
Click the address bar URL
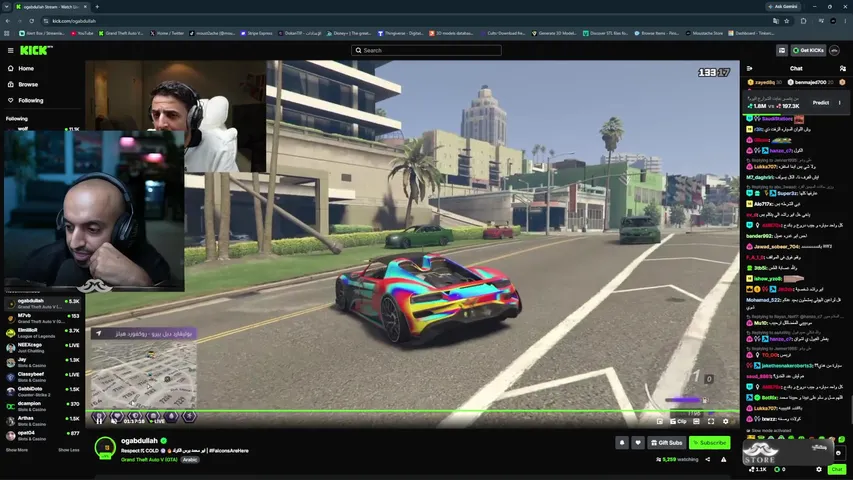(74, 21)
